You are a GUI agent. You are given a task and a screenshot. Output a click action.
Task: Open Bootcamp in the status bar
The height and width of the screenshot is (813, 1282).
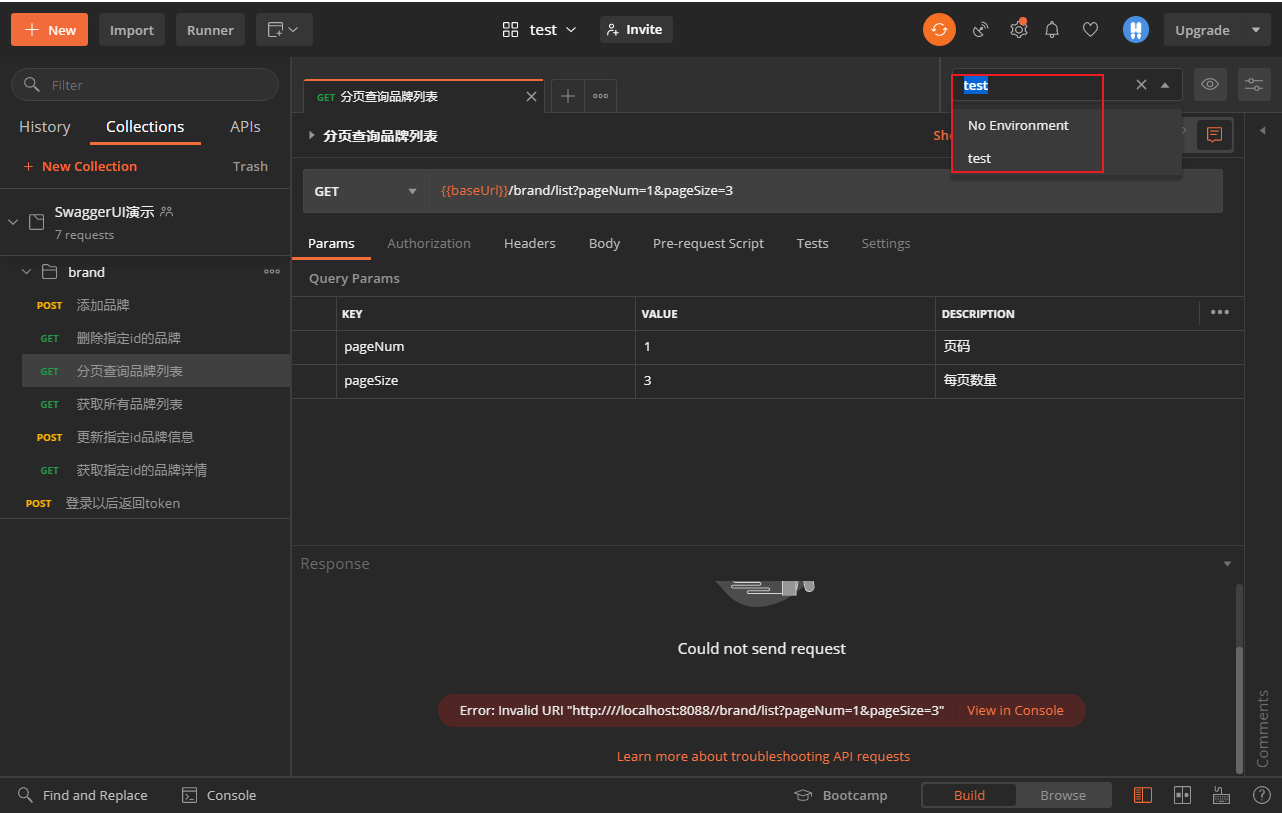point(841,795)
